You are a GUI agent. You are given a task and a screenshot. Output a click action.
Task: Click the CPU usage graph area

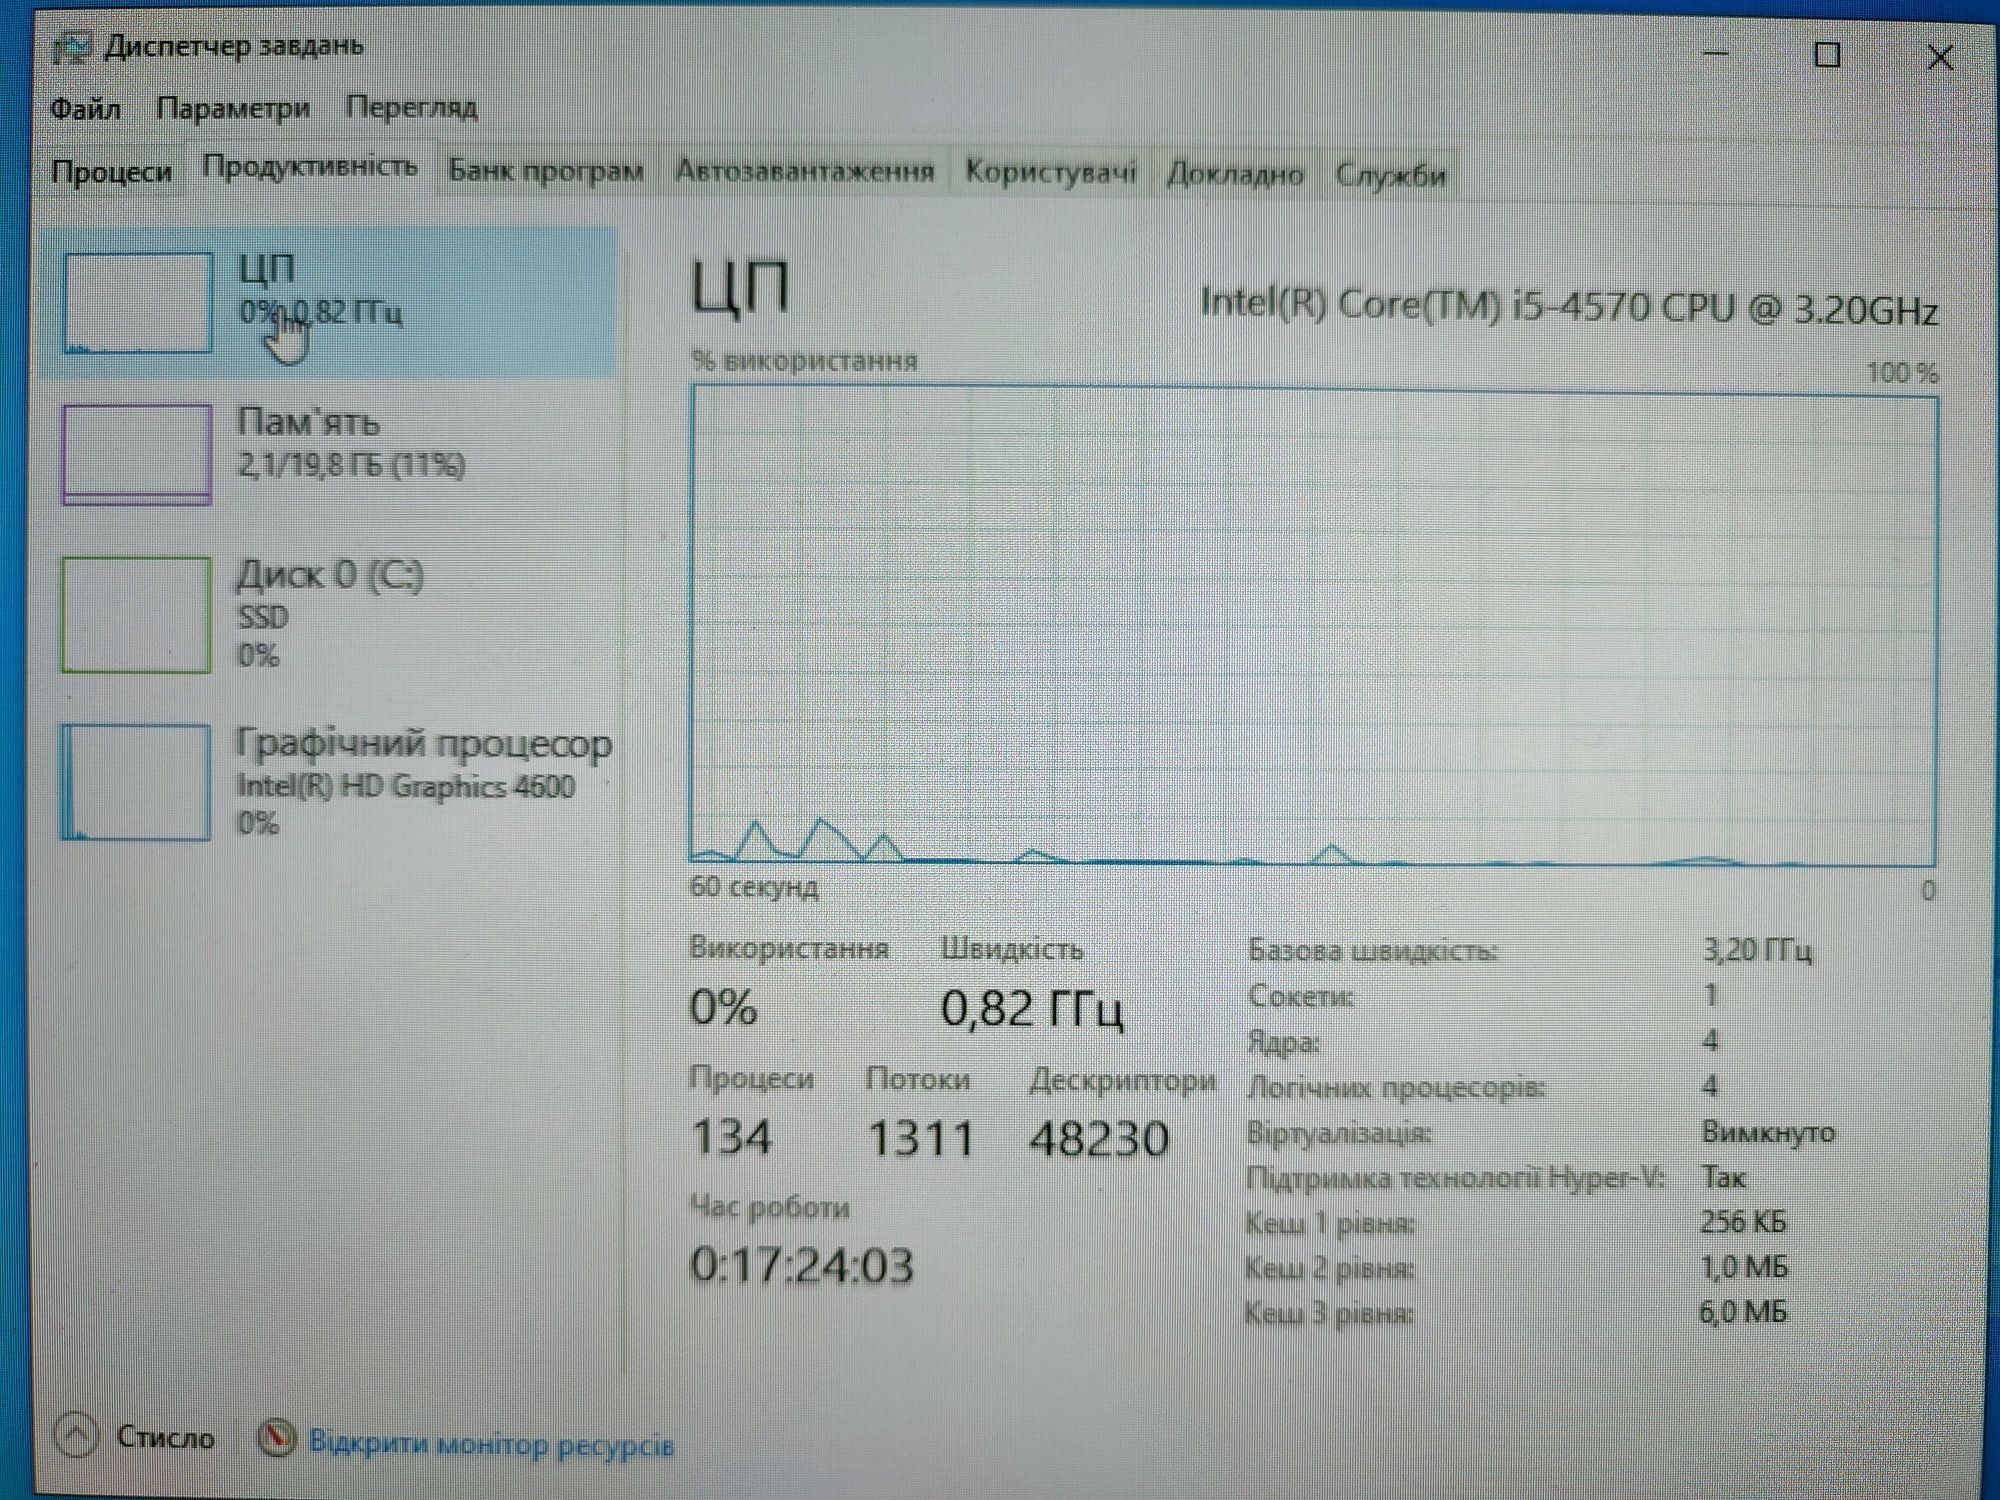coord(1313,626)
